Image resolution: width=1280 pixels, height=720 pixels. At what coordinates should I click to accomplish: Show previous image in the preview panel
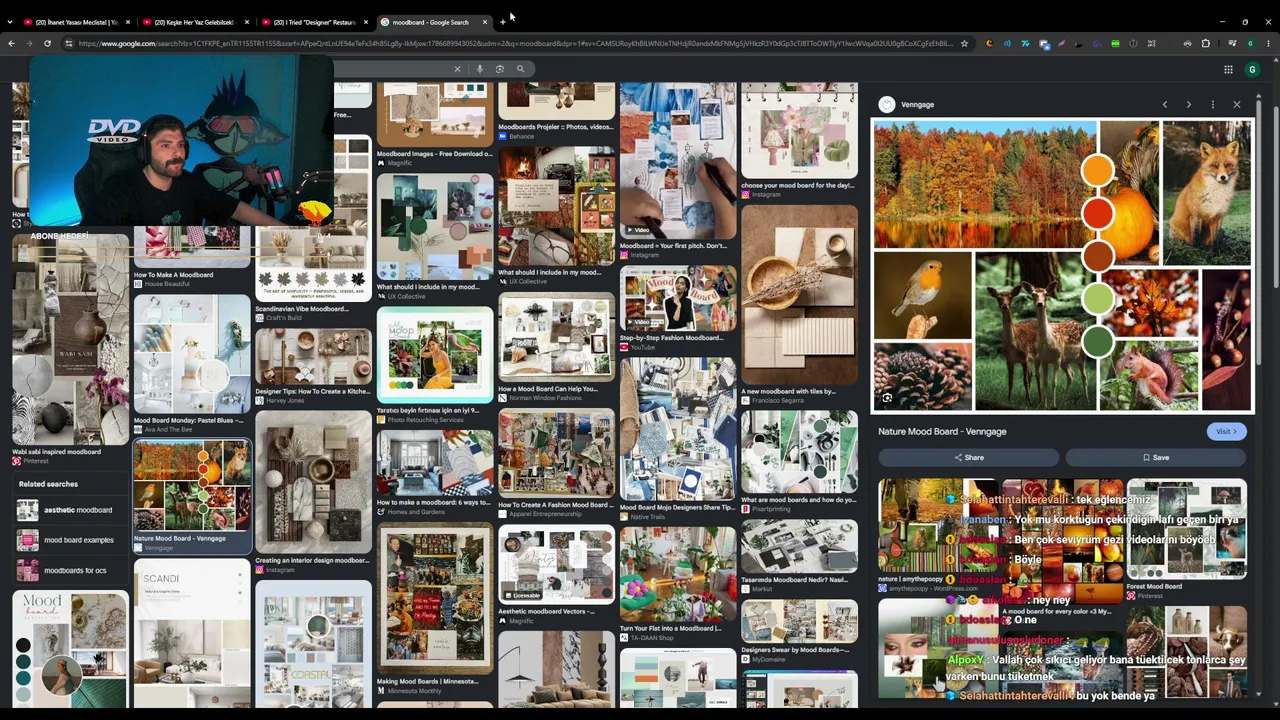click(x=1165, y=104)
